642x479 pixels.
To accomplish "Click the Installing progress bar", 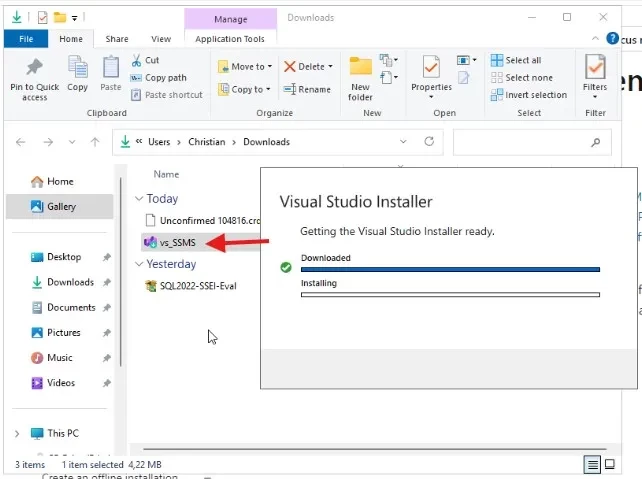I will 450,295.
